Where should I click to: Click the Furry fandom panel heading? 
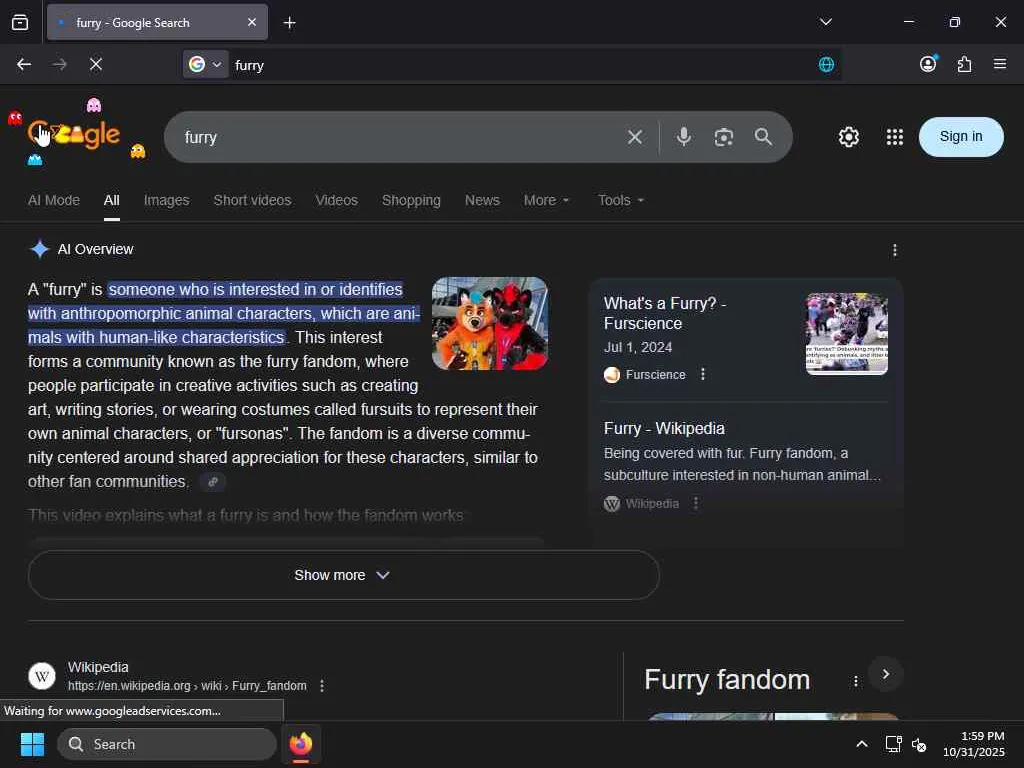[727, 680]
